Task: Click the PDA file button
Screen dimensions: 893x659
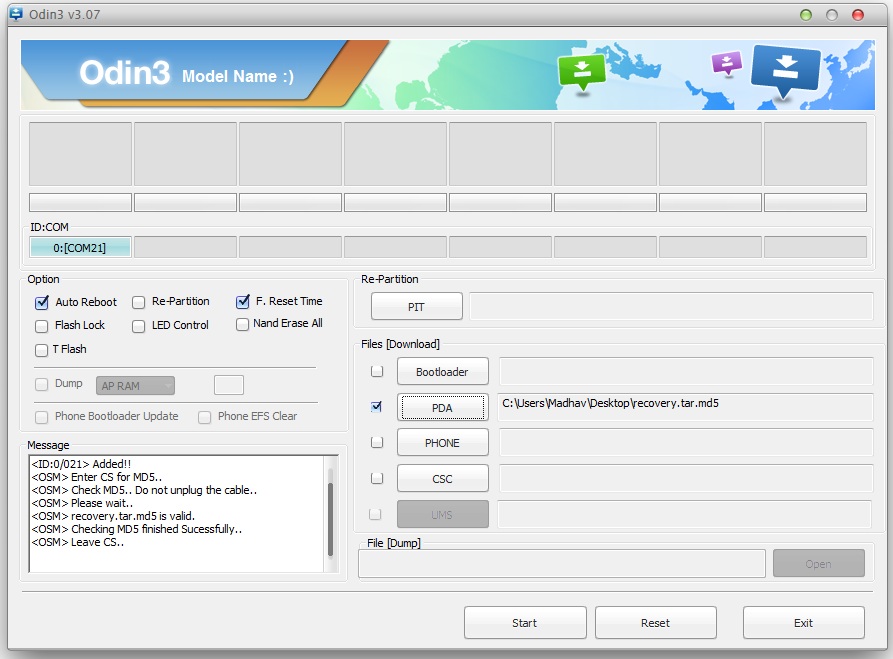Action: (442, 407)
